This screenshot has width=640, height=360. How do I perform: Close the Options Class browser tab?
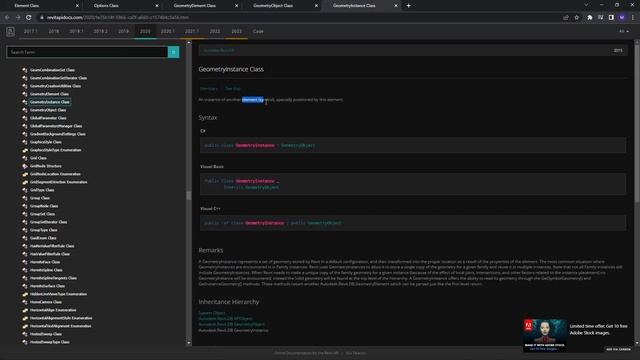point(157,6)
